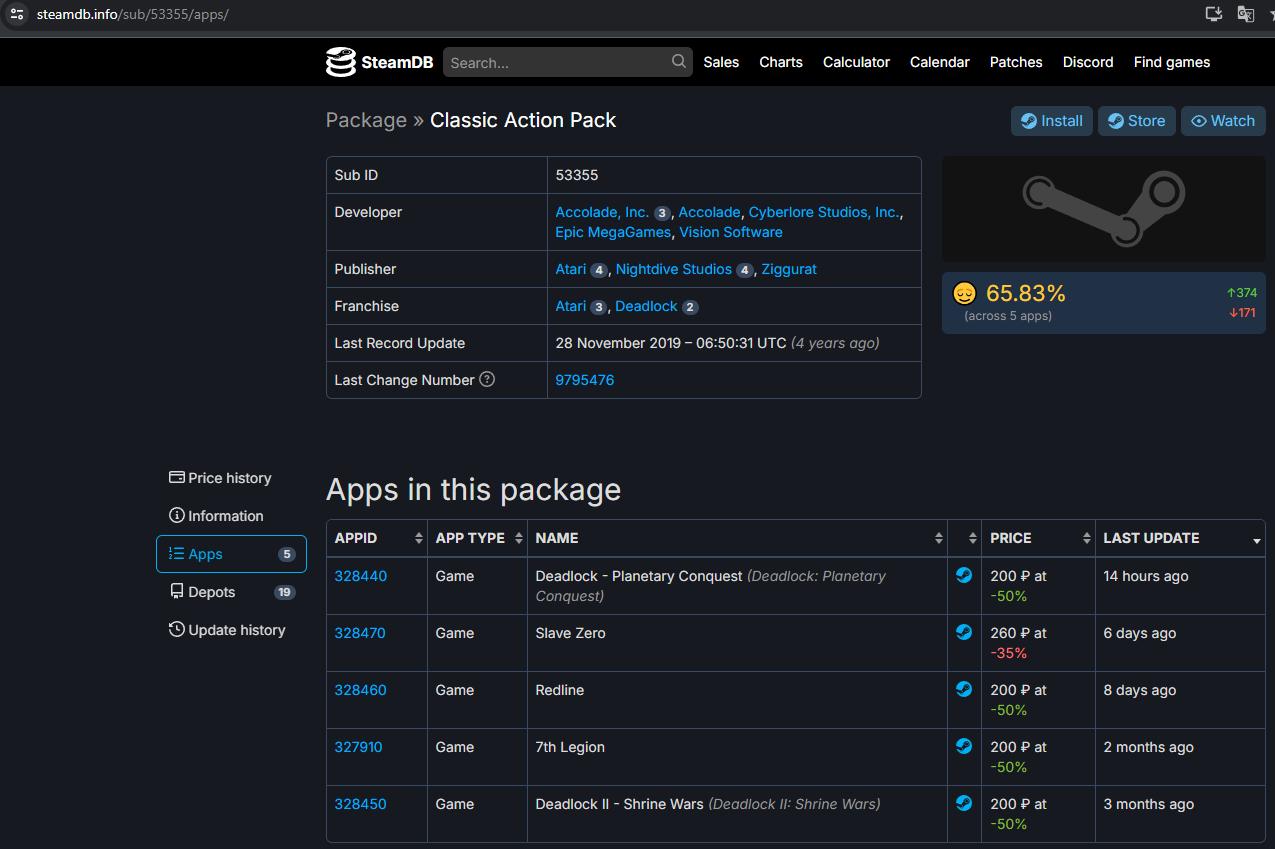Open developer link Accolade, Inc.
The width and height of the screenshot is (1275, 849).
point(602,212)
